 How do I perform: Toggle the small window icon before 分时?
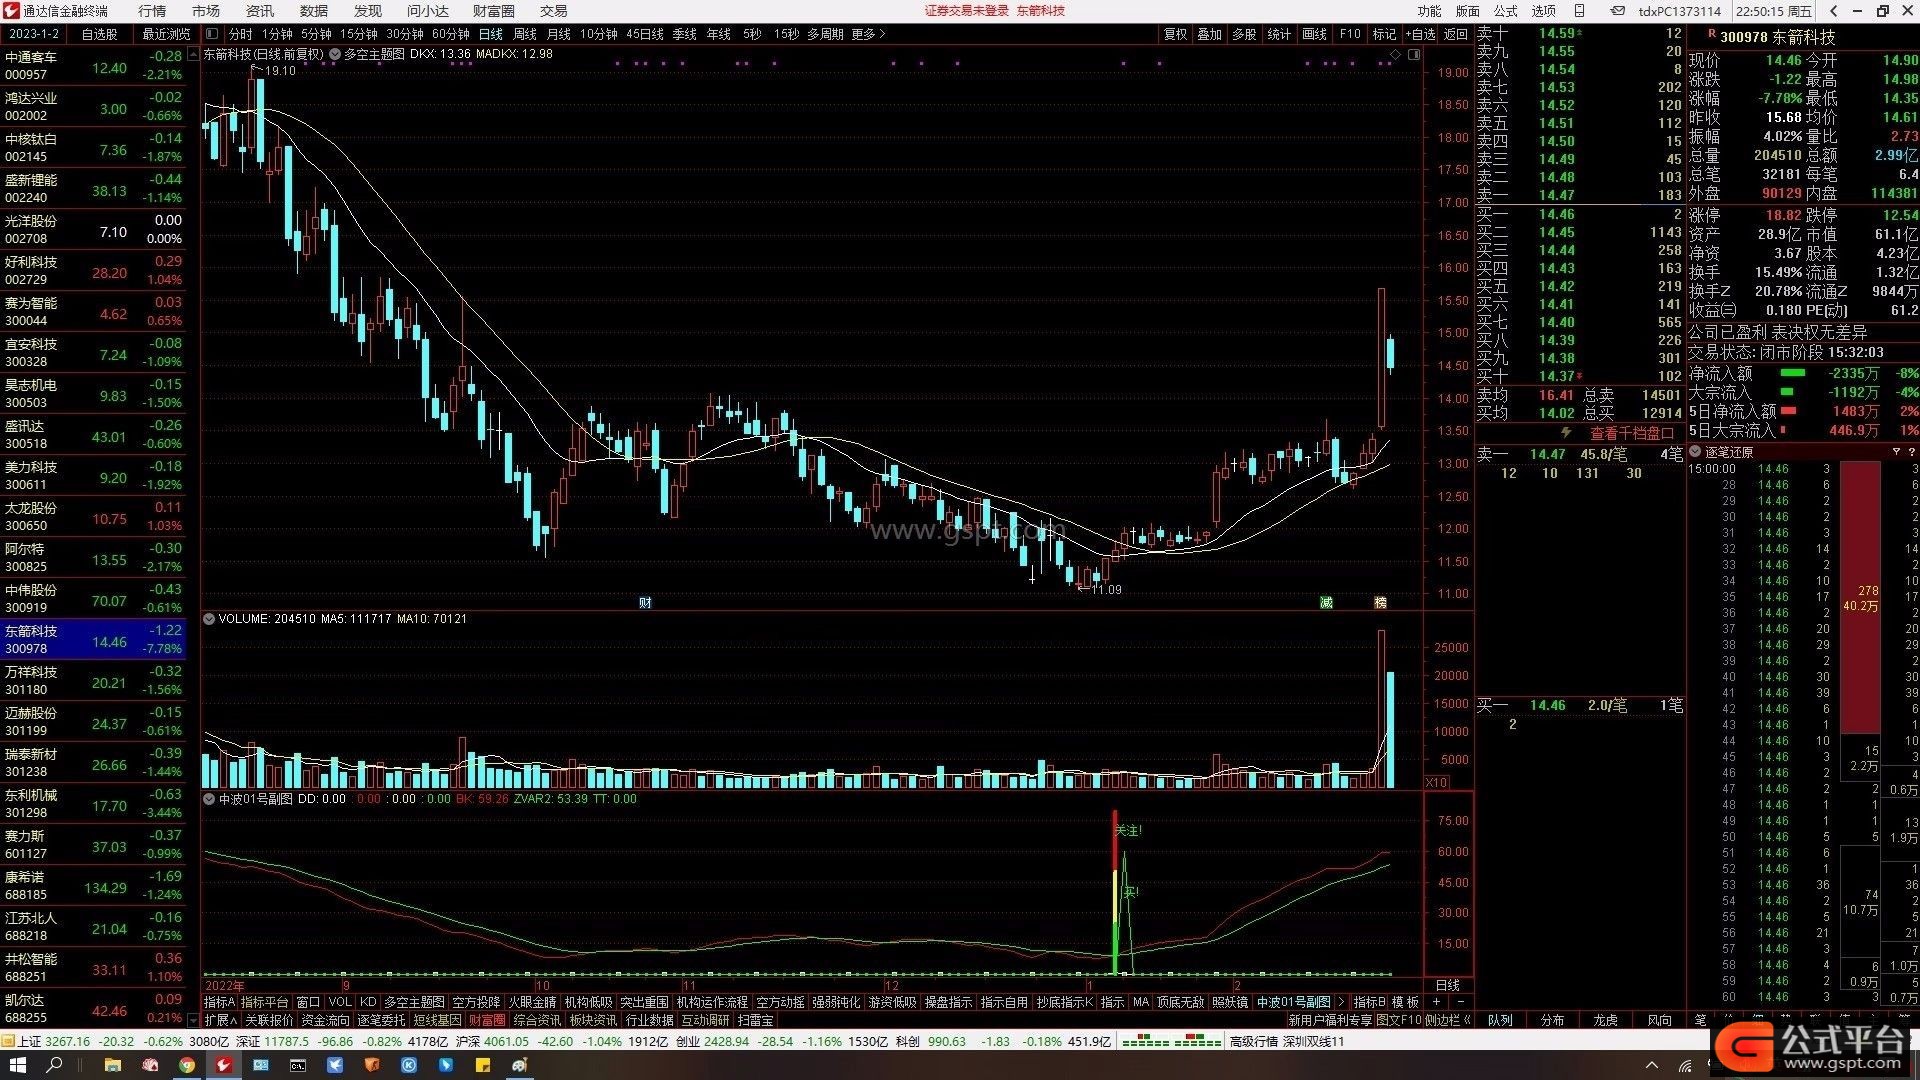coord(213,34)
